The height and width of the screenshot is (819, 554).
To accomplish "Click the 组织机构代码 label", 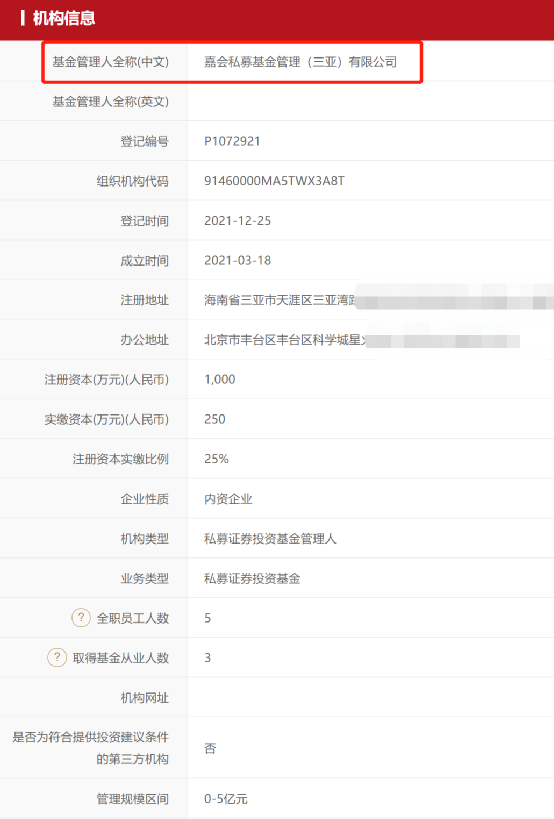I will (133, 181).
